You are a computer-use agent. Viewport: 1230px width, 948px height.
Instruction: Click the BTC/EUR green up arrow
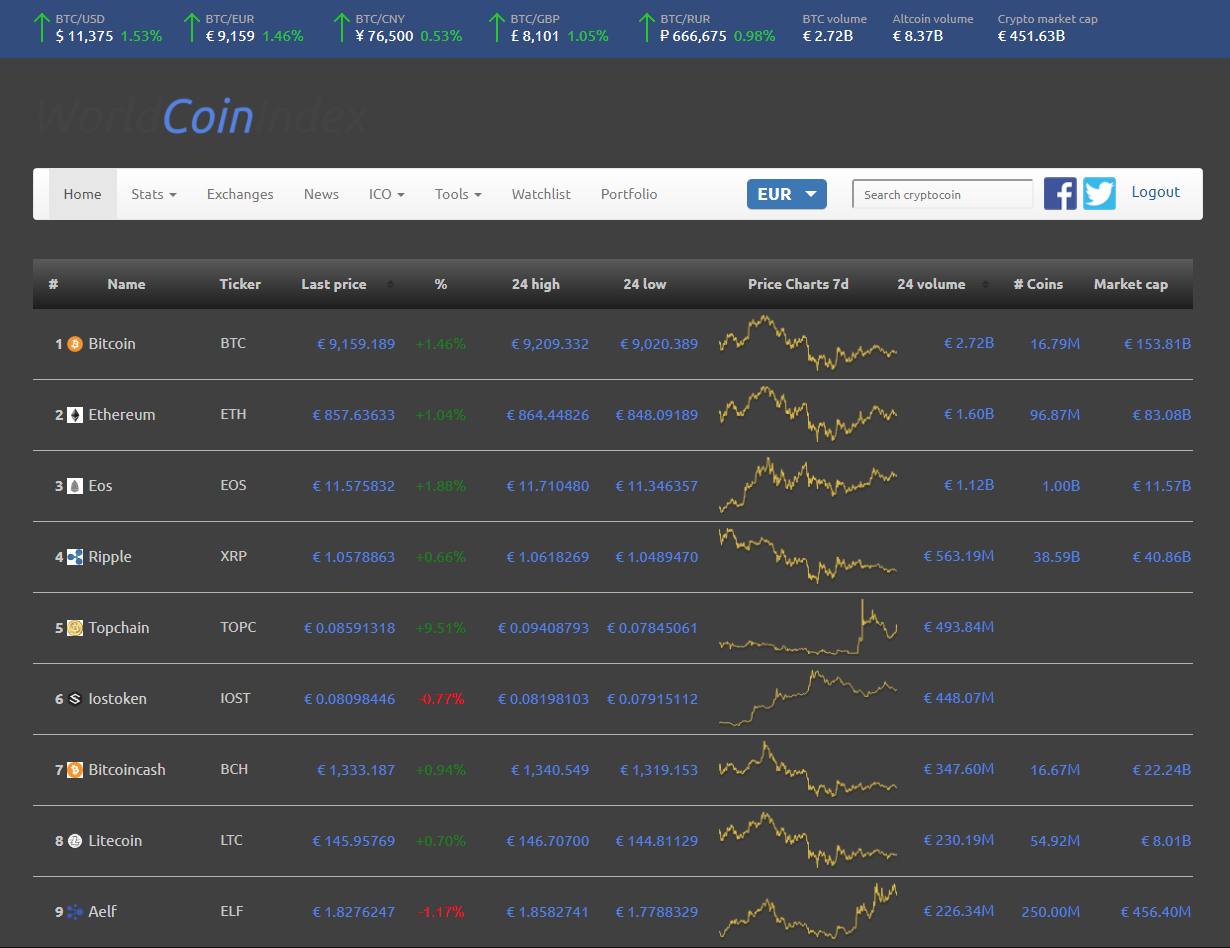pyautogui.click(x=192, y=27)
